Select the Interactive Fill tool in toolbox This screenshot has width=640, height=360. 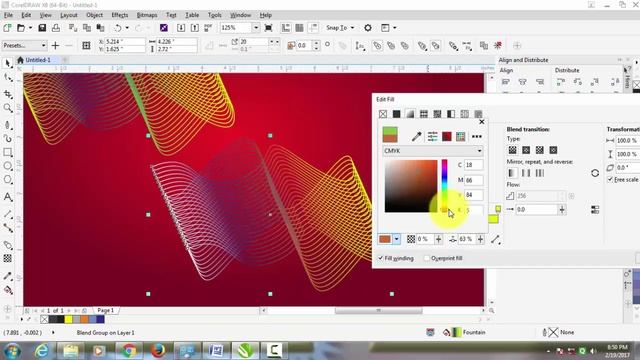(8, 290)
